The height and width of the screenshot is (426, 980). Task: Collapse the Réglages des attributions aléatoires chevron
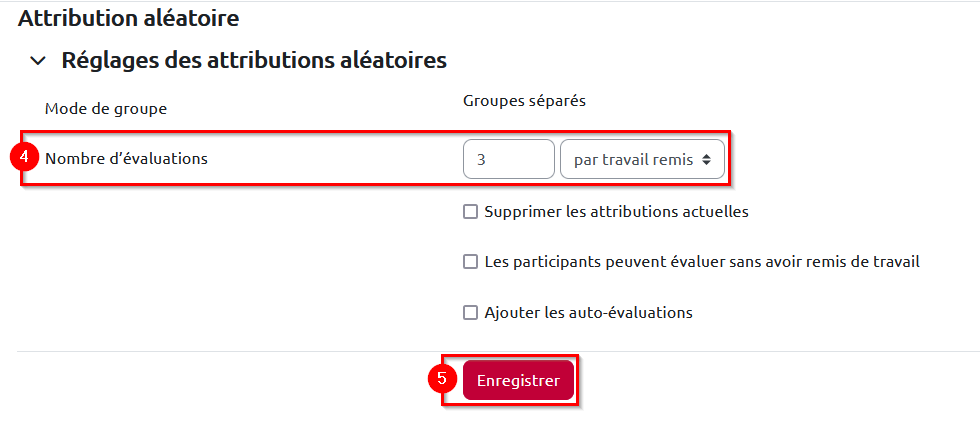pos(38,61)
